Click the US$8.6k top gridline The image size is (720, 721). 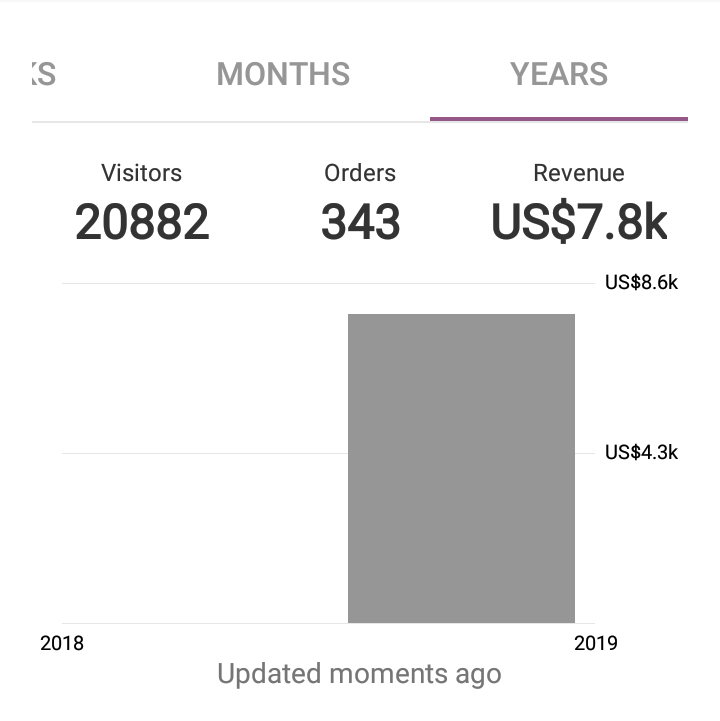tap(200, 283)
